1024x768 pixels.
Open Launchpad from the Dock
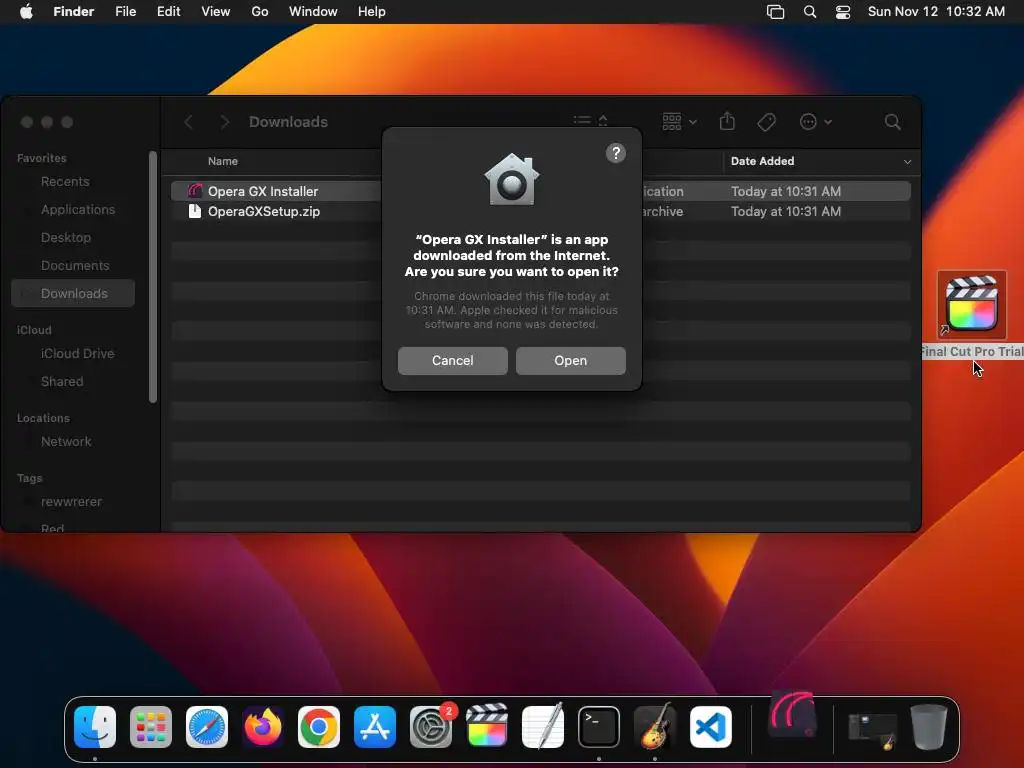click(151, 727)
